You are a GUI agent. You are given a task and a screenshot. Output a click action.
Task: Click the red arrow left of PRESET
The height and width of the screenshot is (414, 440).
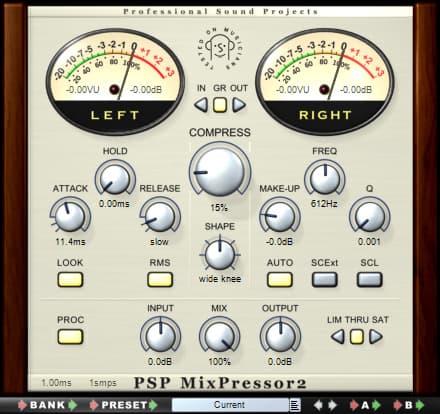[94, 405]
